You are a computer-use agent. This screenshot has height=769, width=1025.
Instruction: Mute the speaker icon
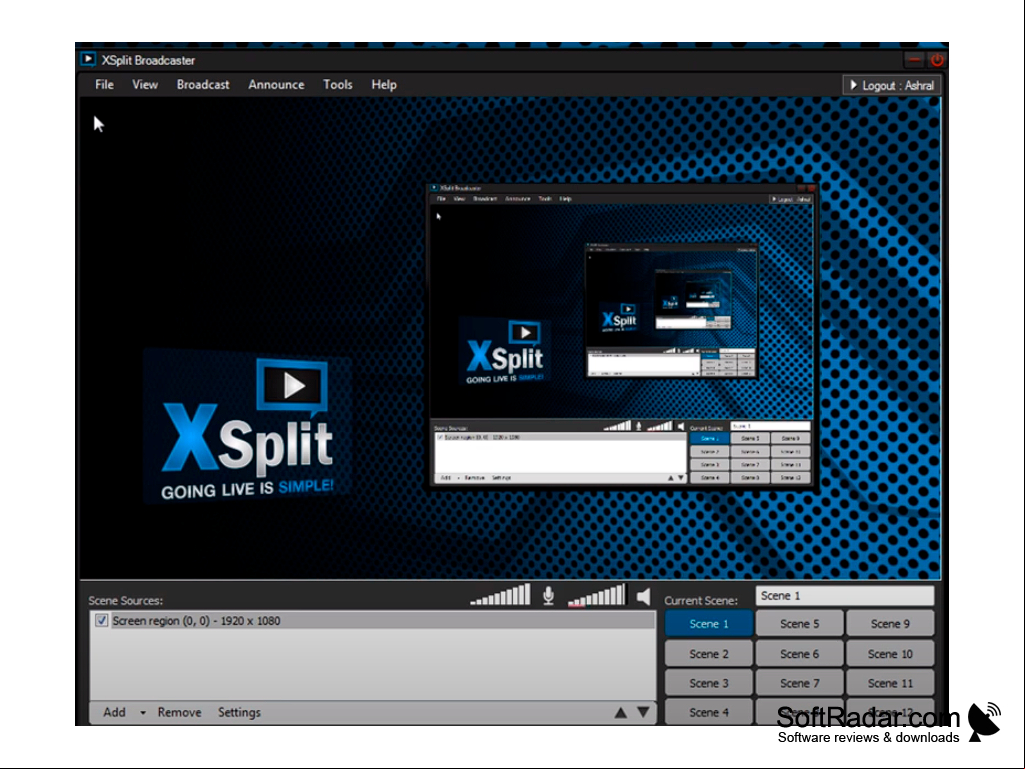(x=643, y=596)
